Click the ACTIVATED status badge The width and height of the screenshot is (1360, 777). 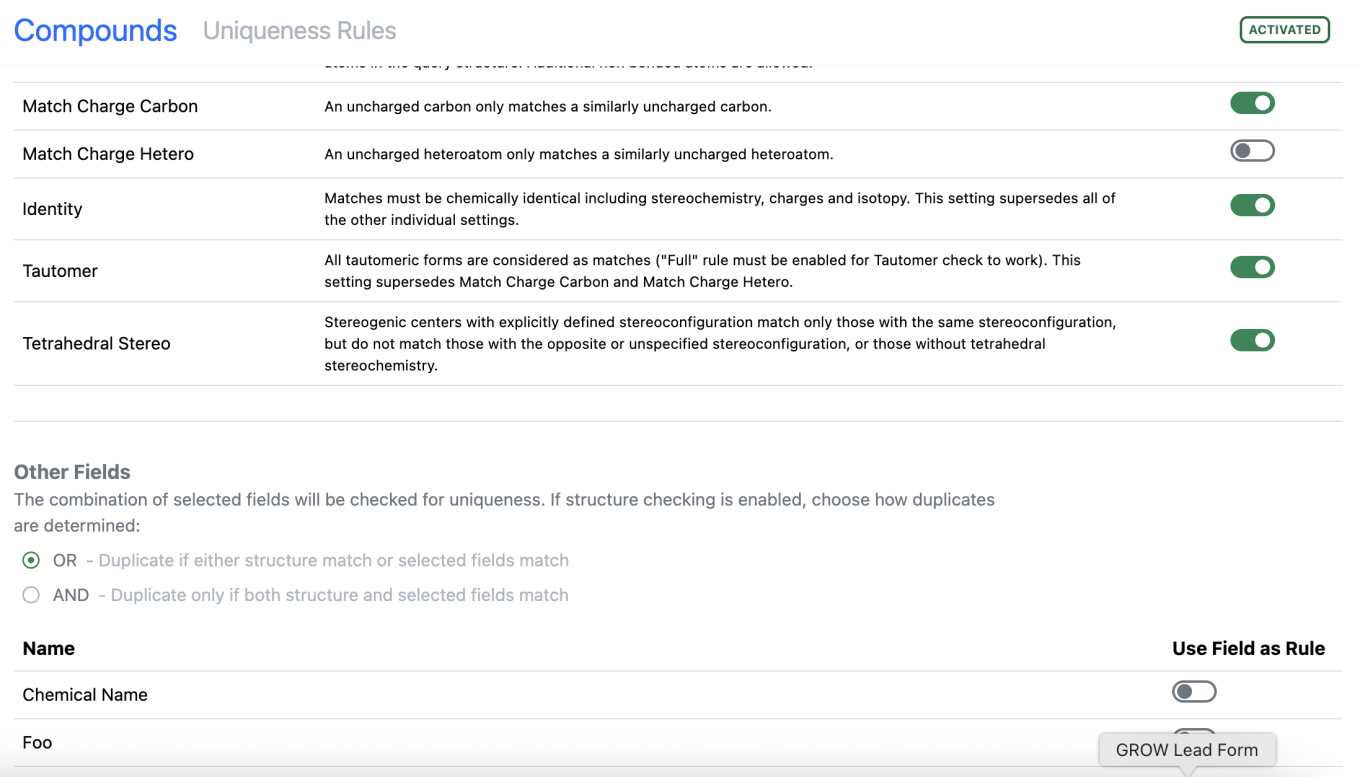(x=1284, y=30)
